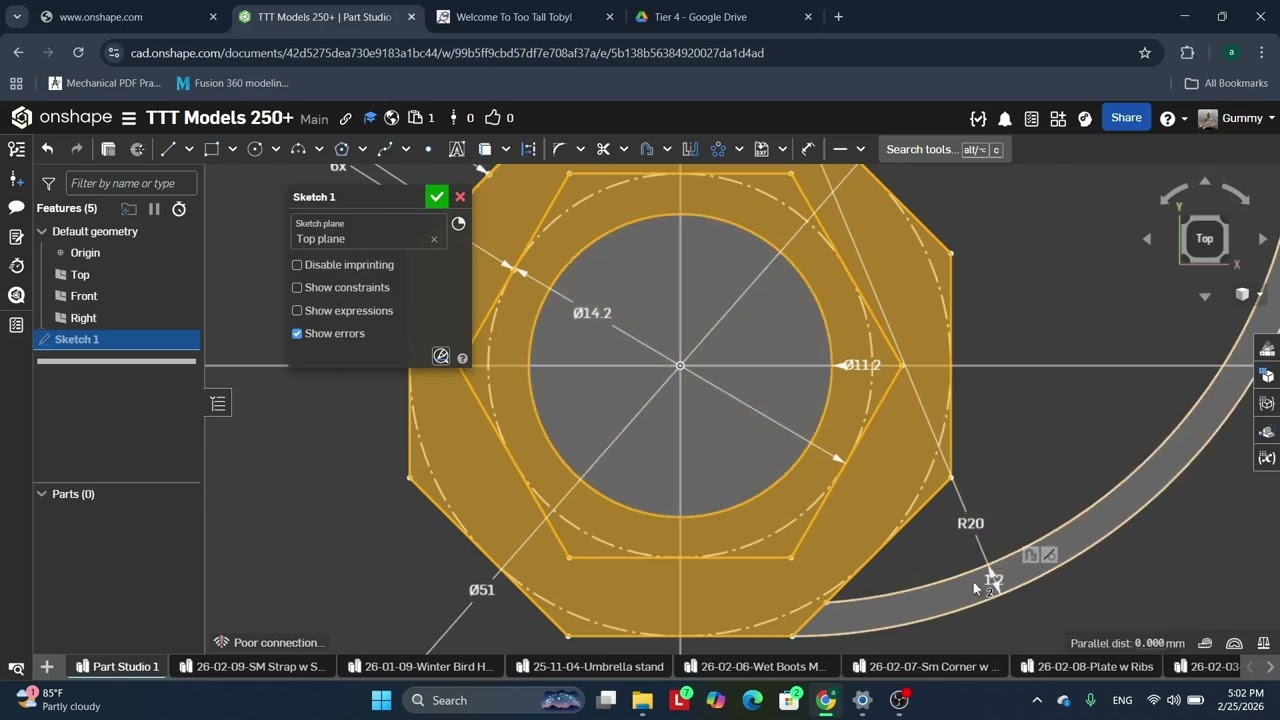Screen dimensions: 1280x720
Task: Cancel Sketch 1 with red X
Action: 460,197
